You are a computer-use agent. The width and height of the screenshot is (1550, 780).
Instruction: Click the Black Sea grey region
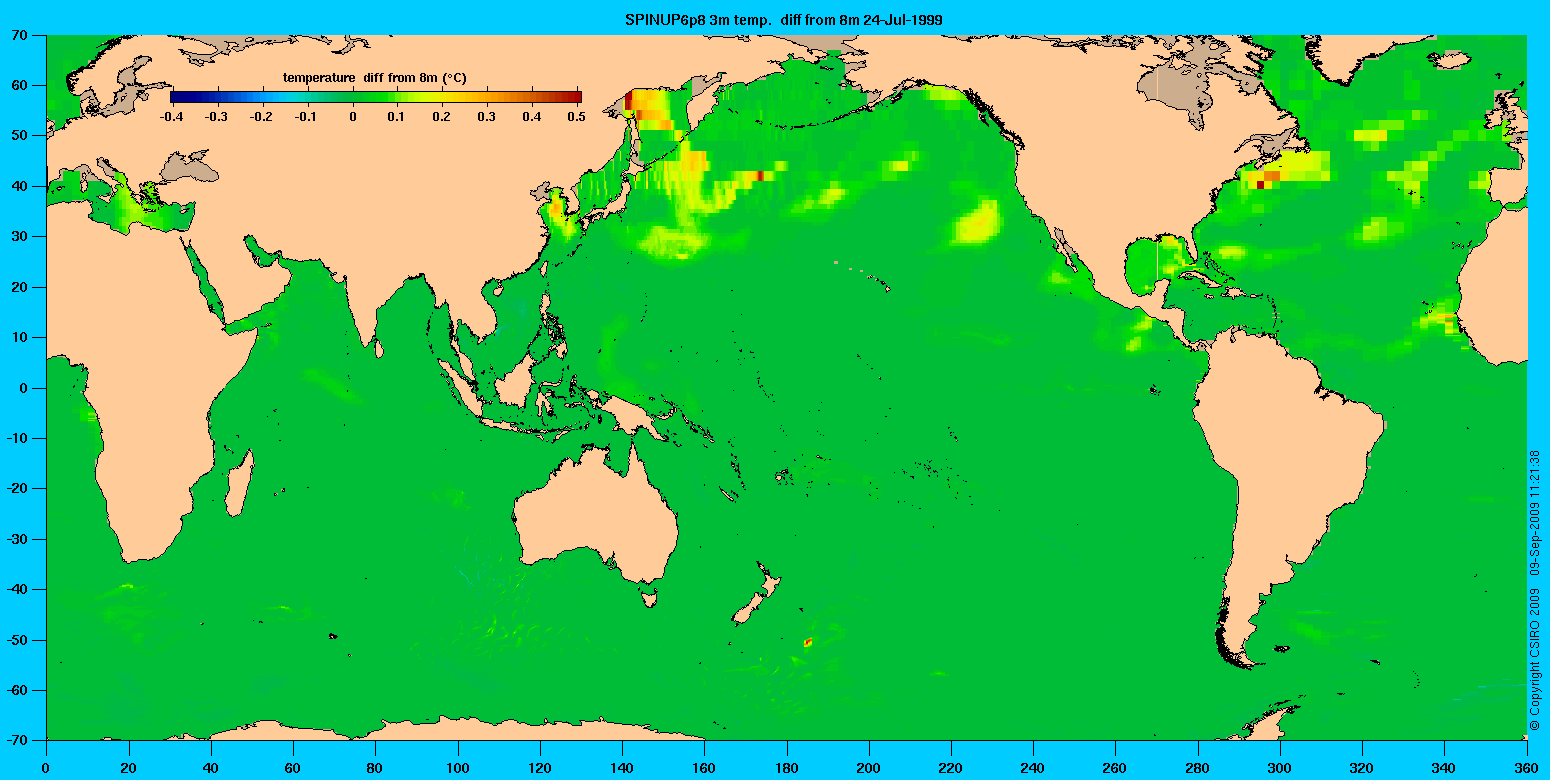pyautogui.click(x=187, y=166)
